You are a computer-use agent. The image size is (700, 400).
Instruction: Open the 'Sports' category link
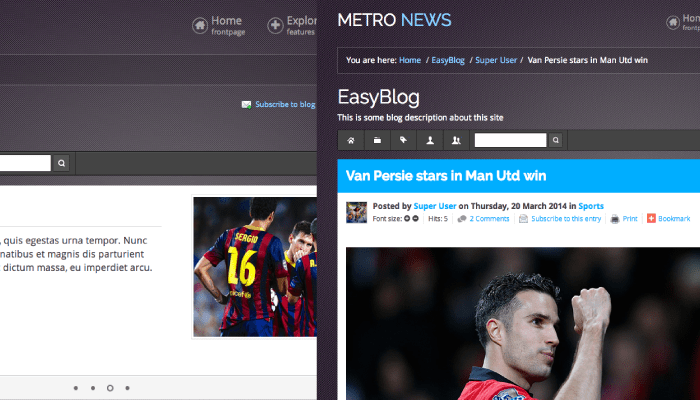(x=590, y=206)
